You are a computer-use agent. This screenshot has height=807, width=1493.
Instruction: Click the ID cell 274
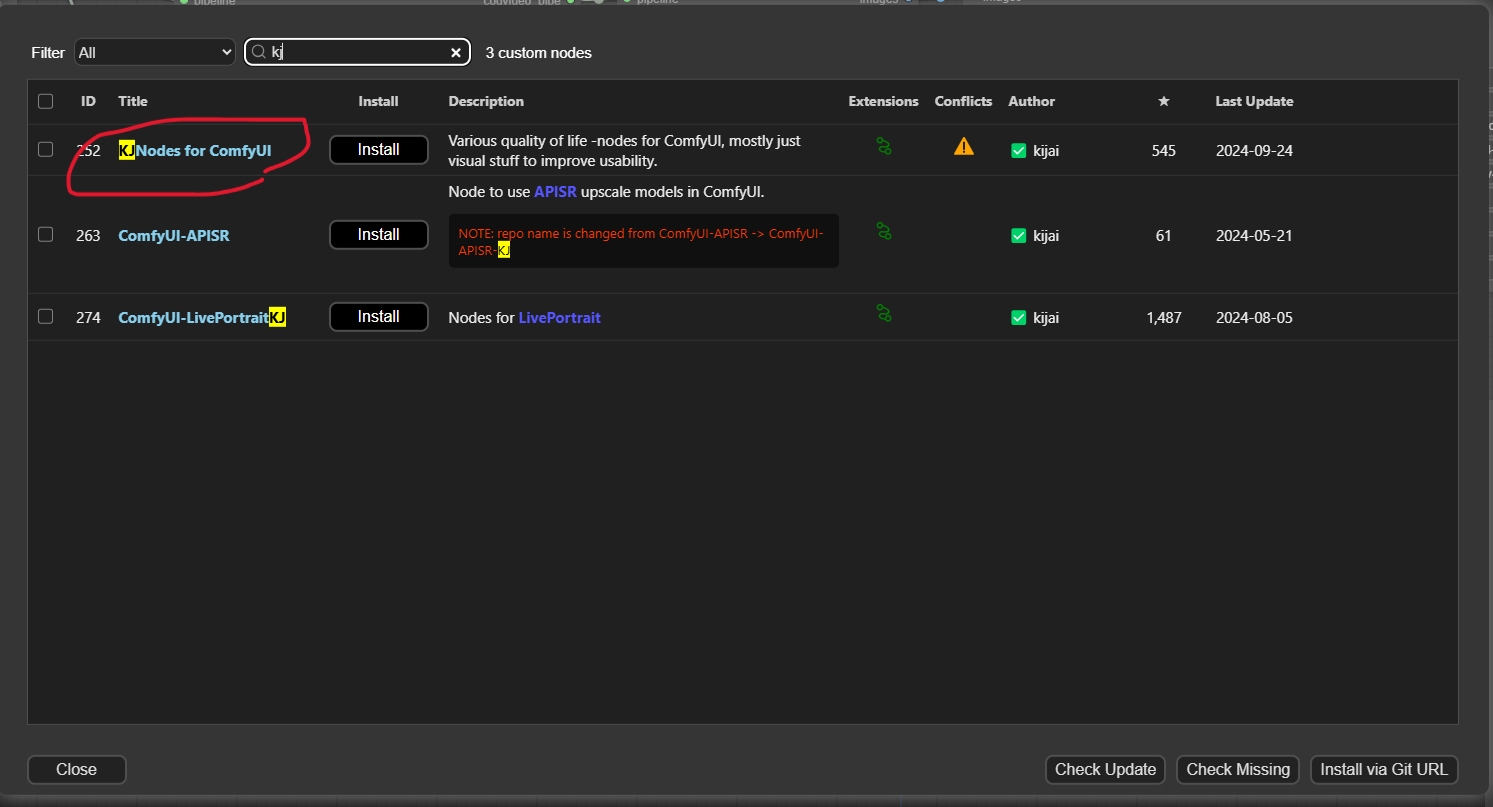(x=88, y=318)
